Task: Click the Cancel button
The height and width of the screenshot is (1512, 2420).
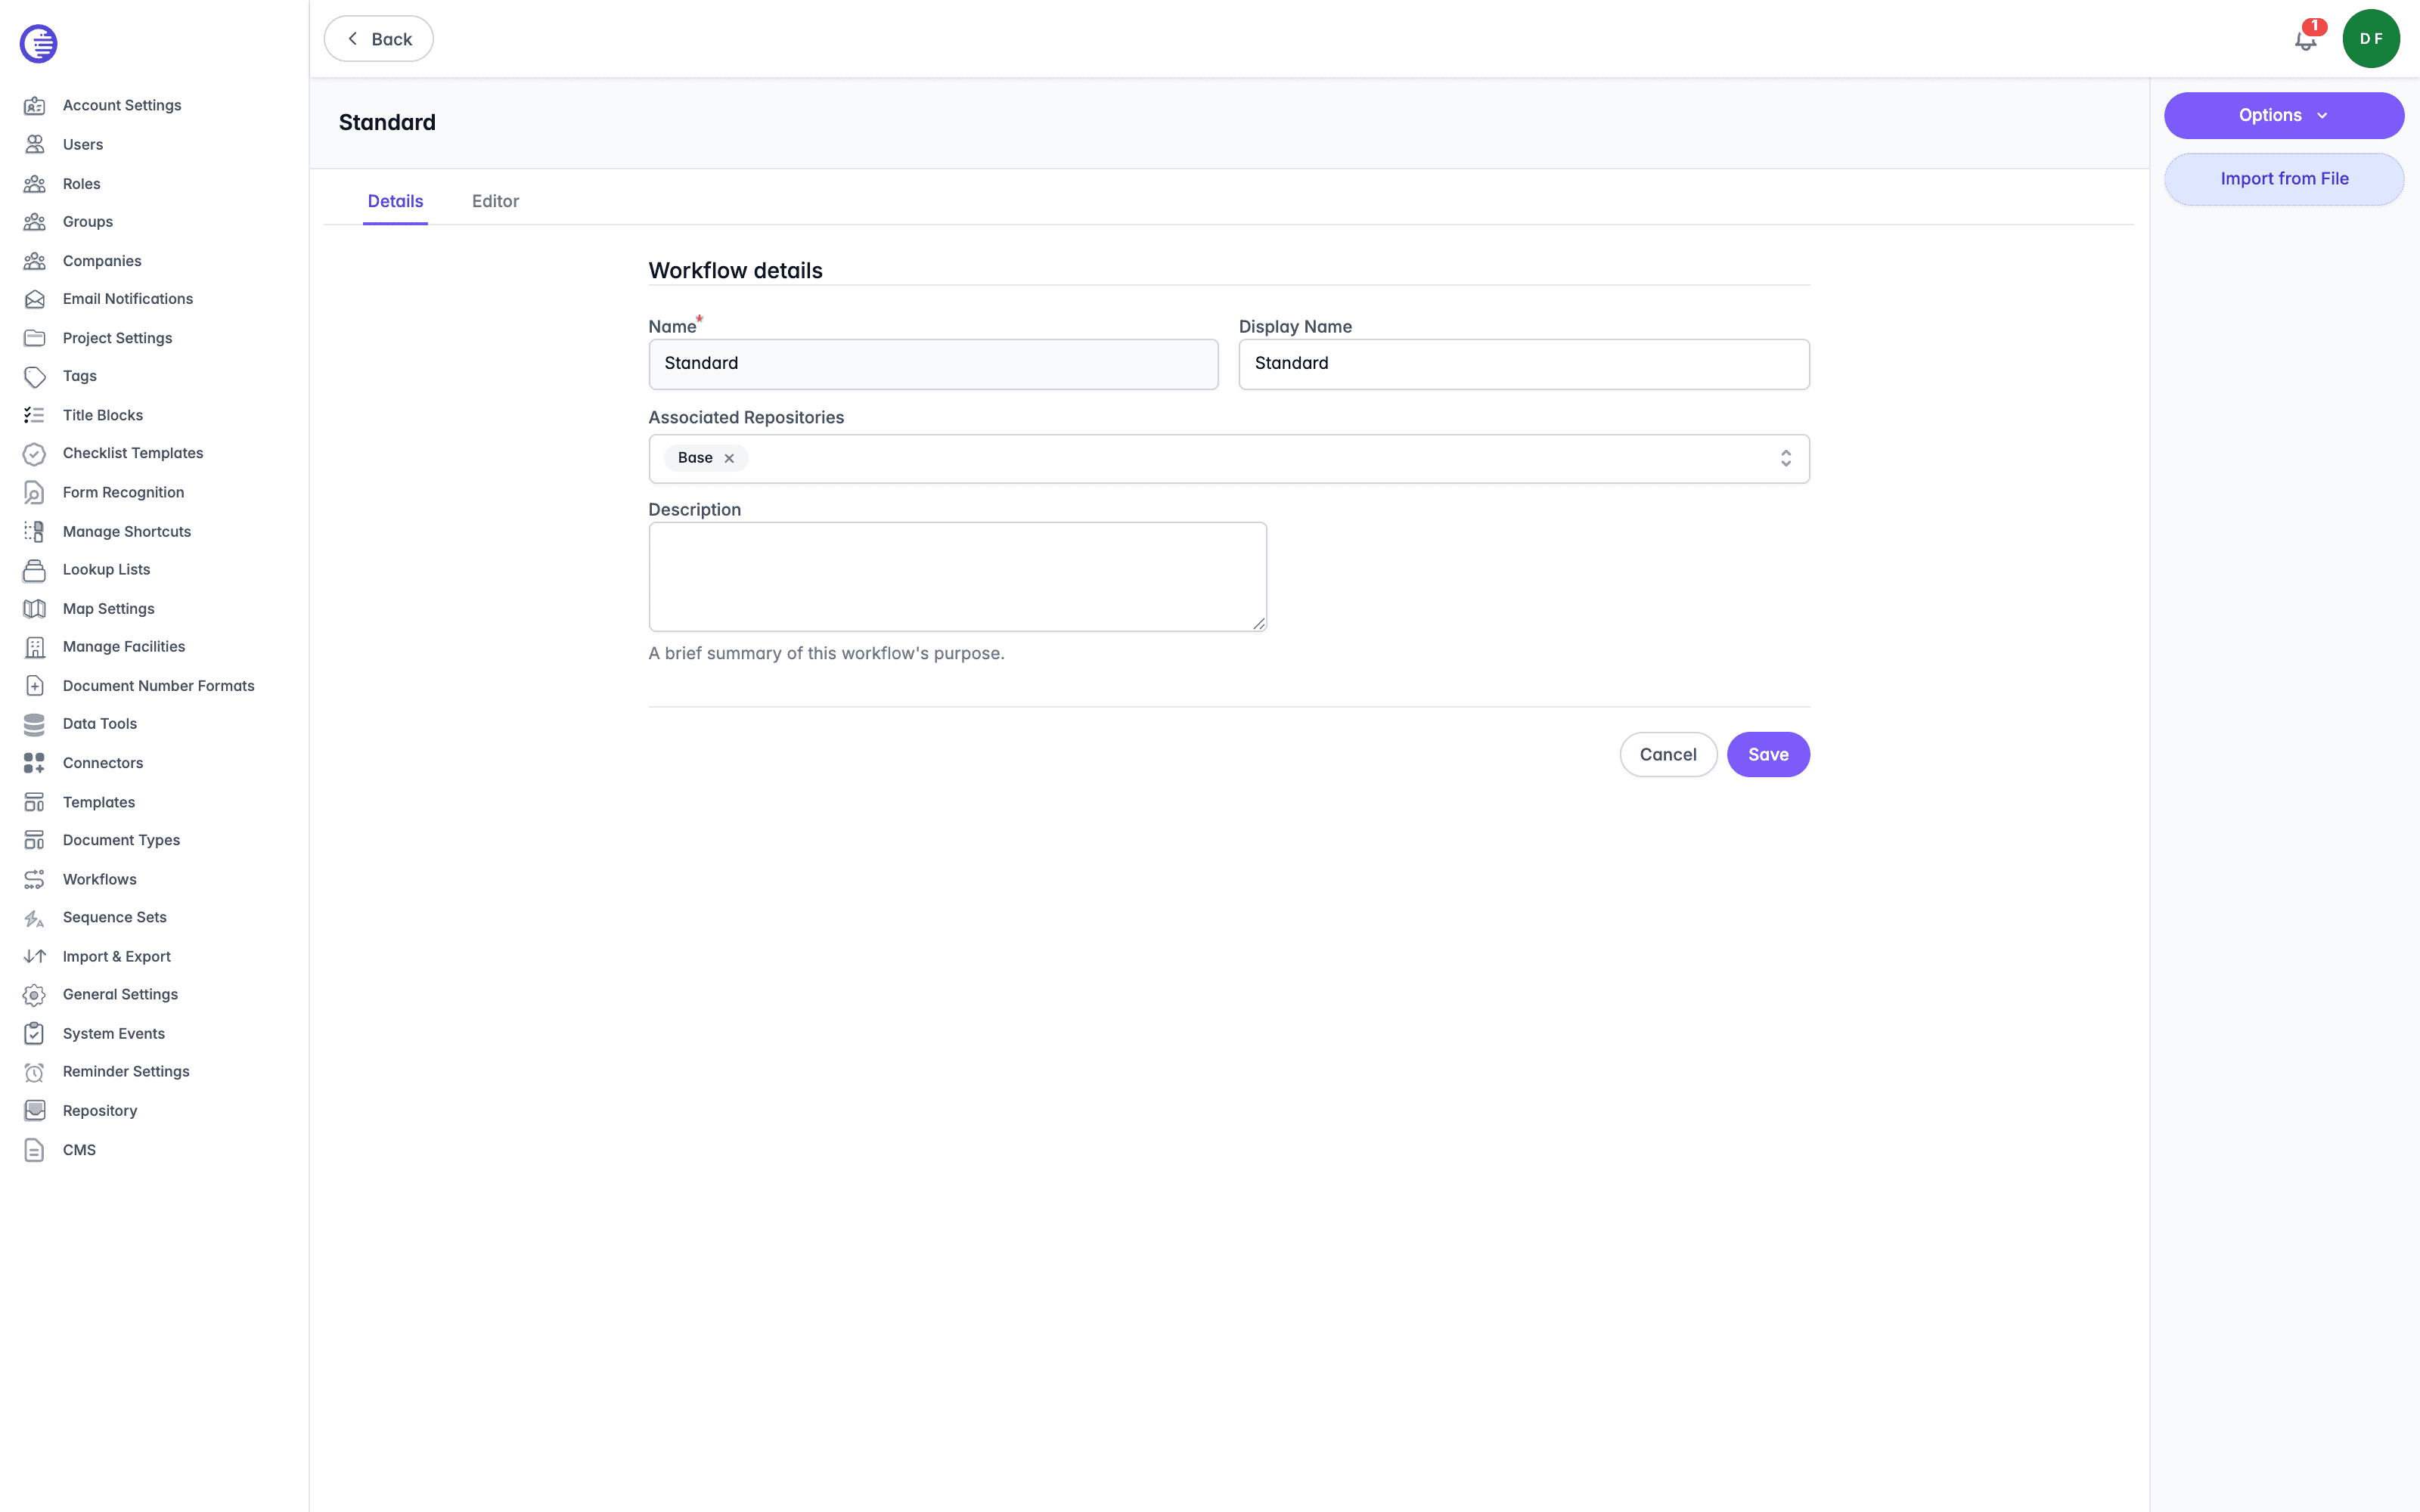Action: pyautogui.click(x=1667, y=754)
